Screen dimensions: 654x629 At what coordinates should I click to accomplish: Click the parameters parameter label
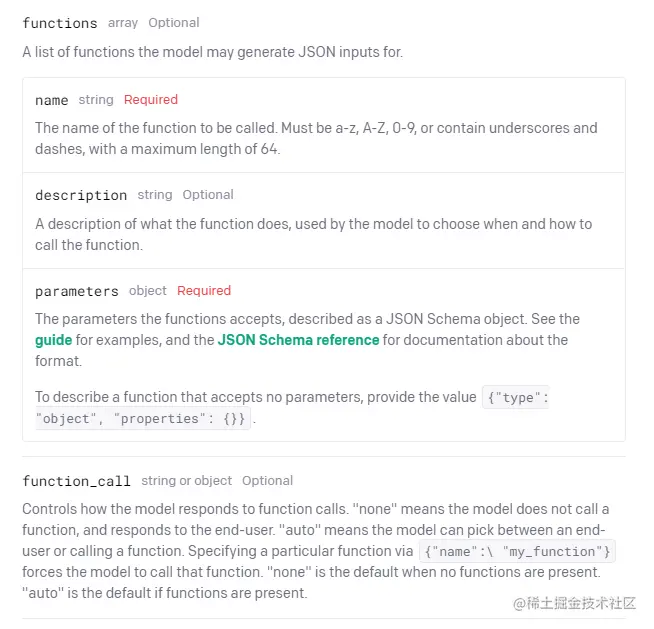tap(77, 291)
